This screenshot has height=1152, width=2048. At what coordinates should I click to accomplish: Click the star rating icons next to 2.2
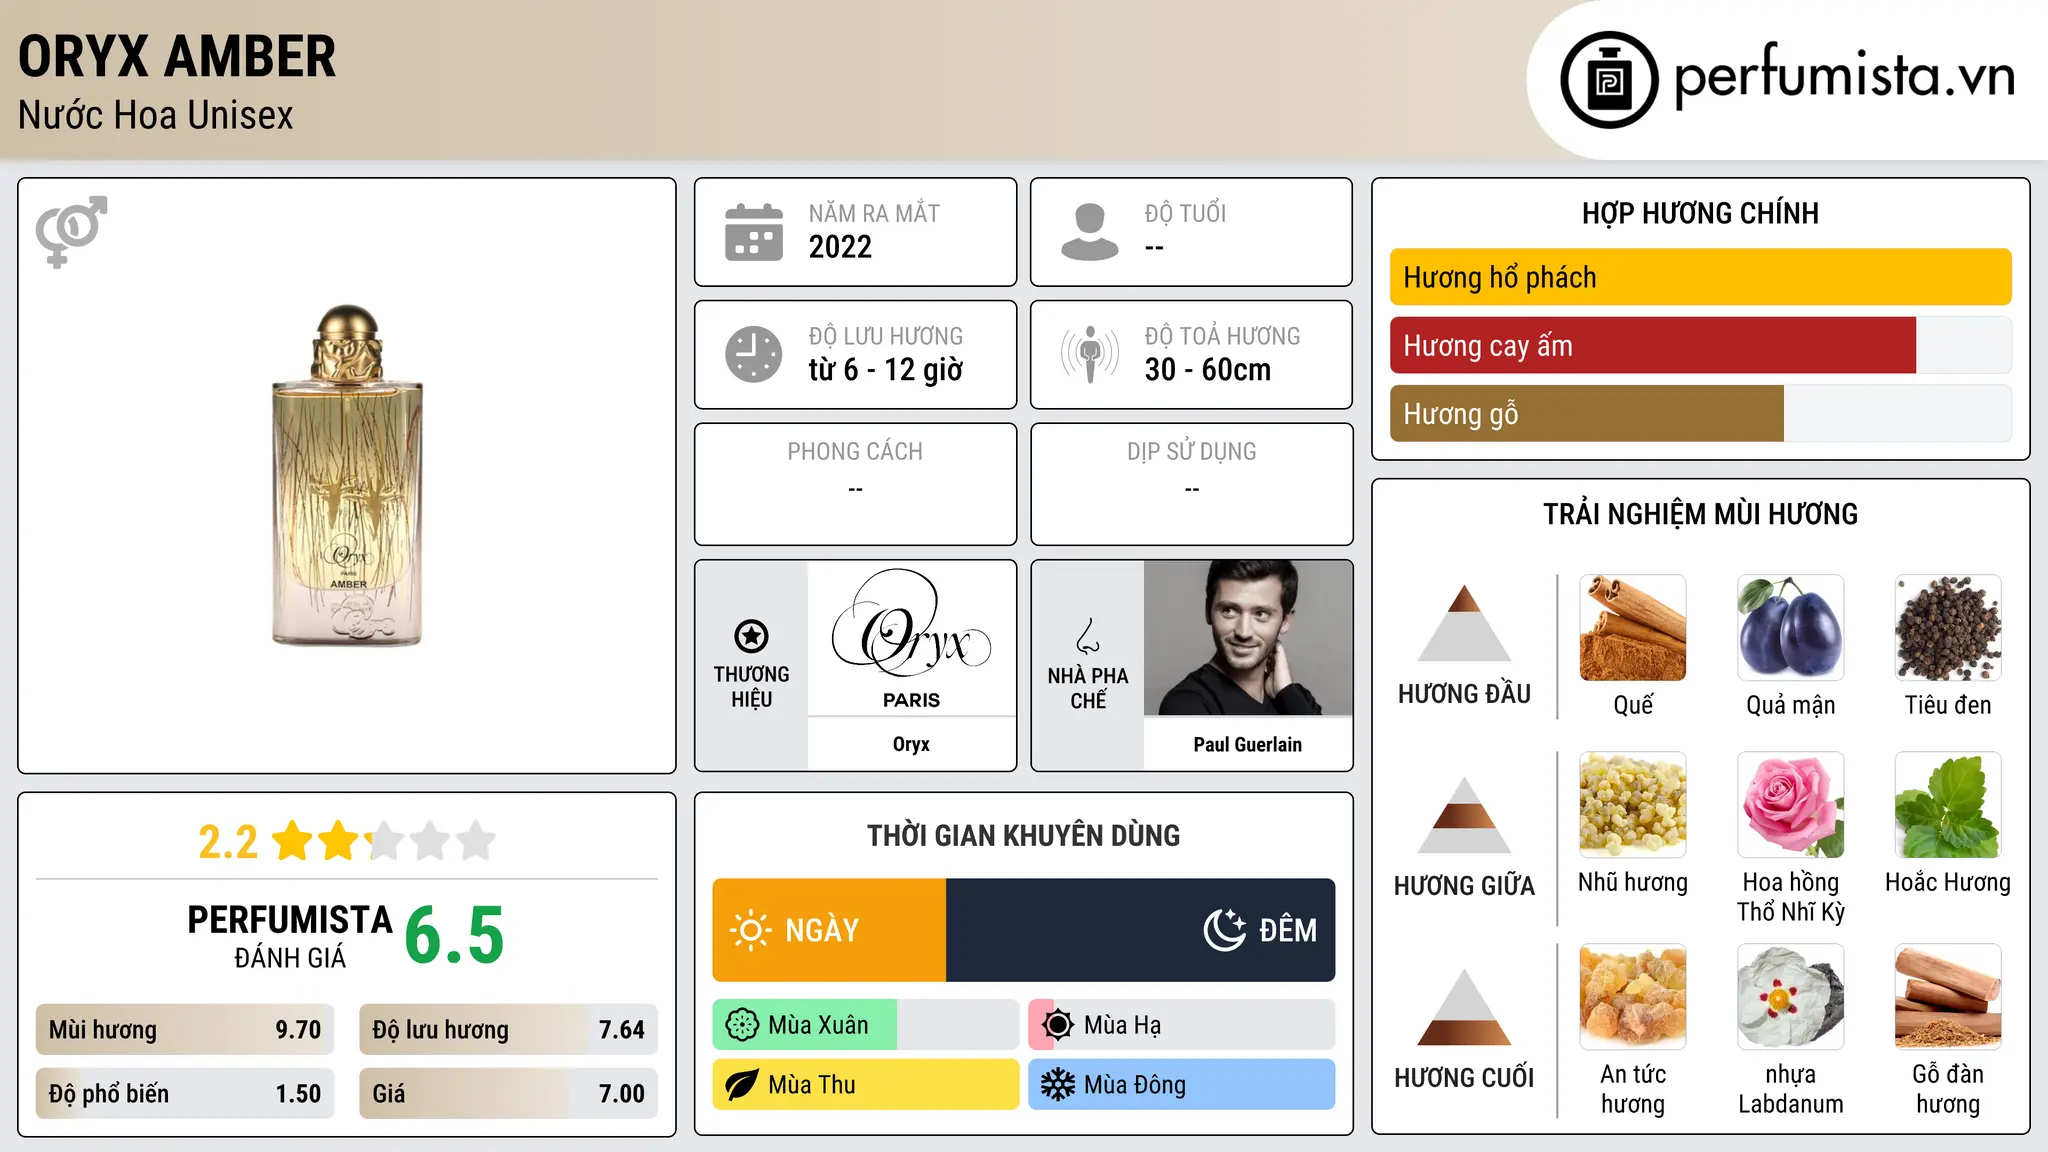tap(384, 841)
